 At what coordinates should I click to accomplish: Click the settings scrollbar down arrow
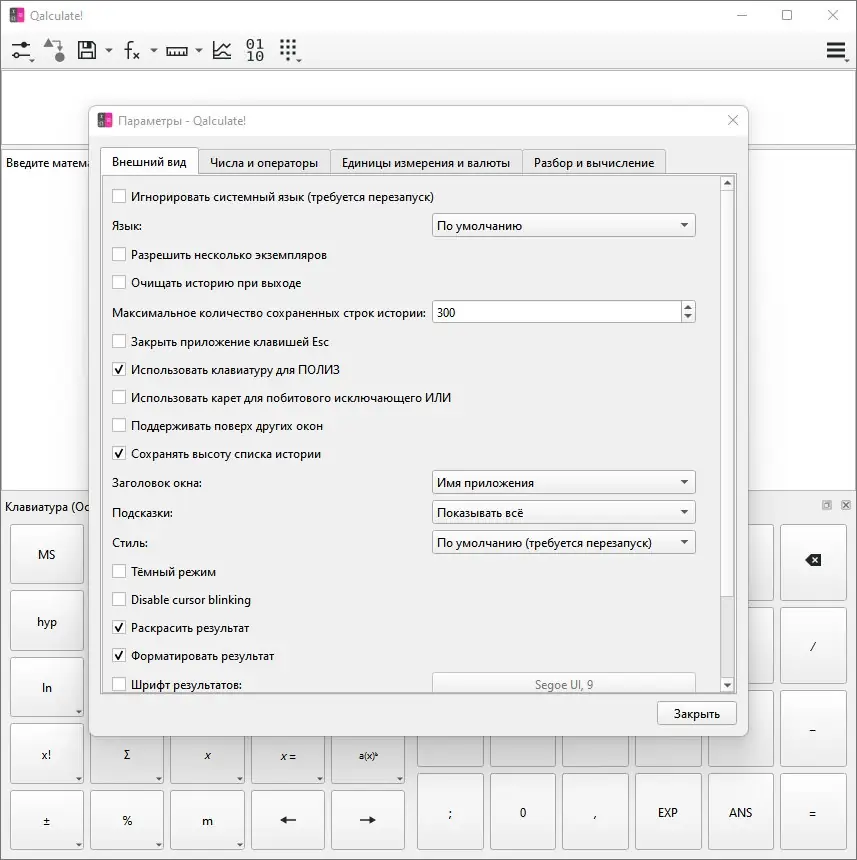coord(727,684)
